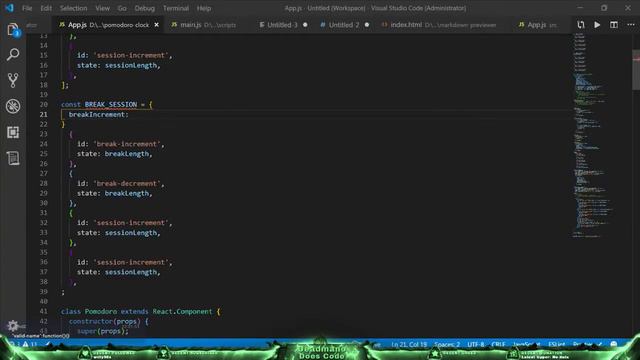Screen dimensions: 640x360
Task: Open the Manage gear icon in activity bar
Action: tap(13, 325)
